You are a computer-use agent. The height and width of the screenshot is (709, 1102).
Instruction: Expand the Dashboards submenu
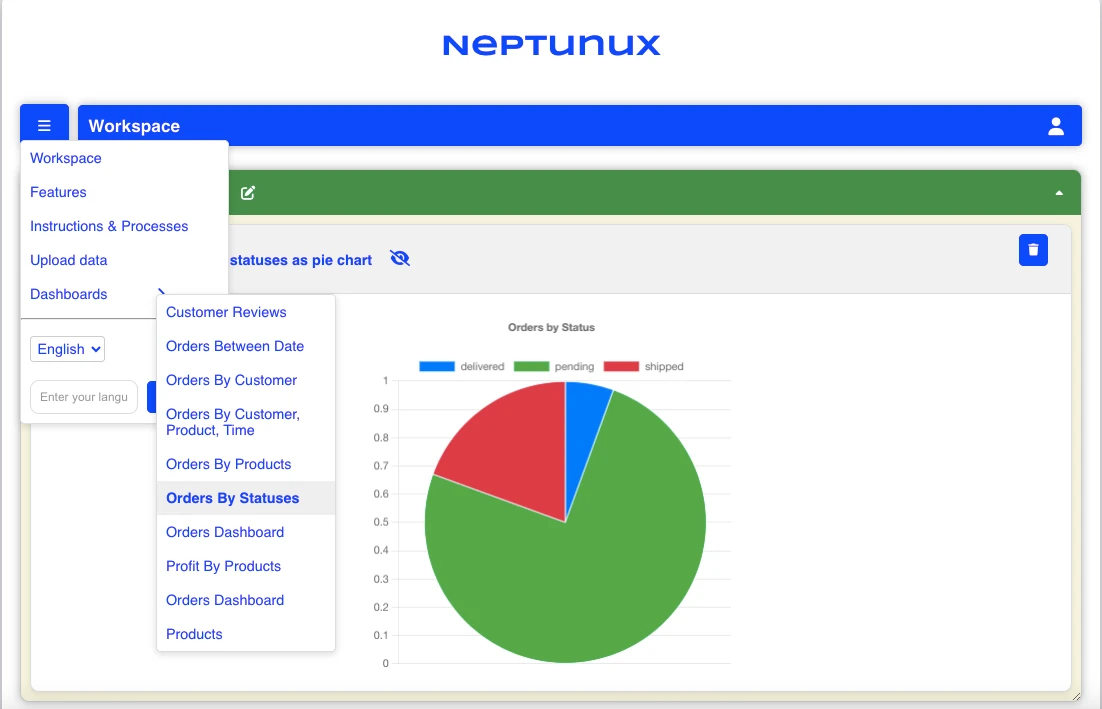click(x=69, y=294)
